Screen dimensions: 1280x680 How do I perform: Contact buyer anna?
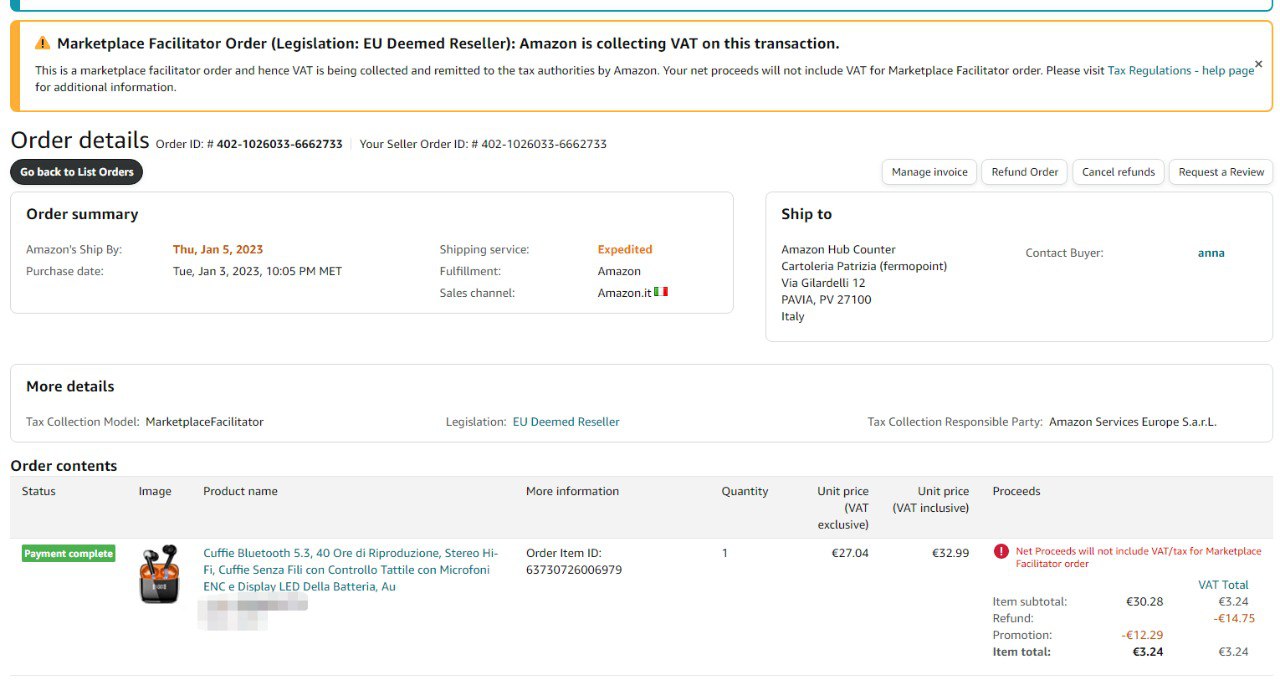pyautogui.click(x=1211, y=253)
